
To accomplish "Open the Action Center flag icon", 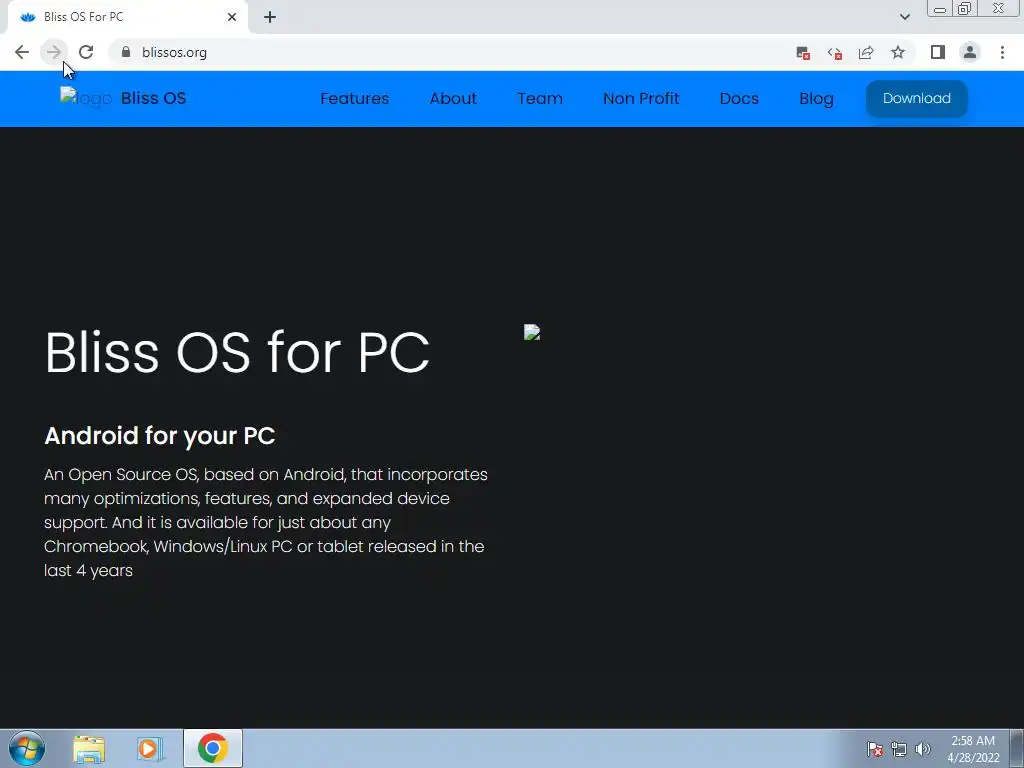I will [874, 749].
